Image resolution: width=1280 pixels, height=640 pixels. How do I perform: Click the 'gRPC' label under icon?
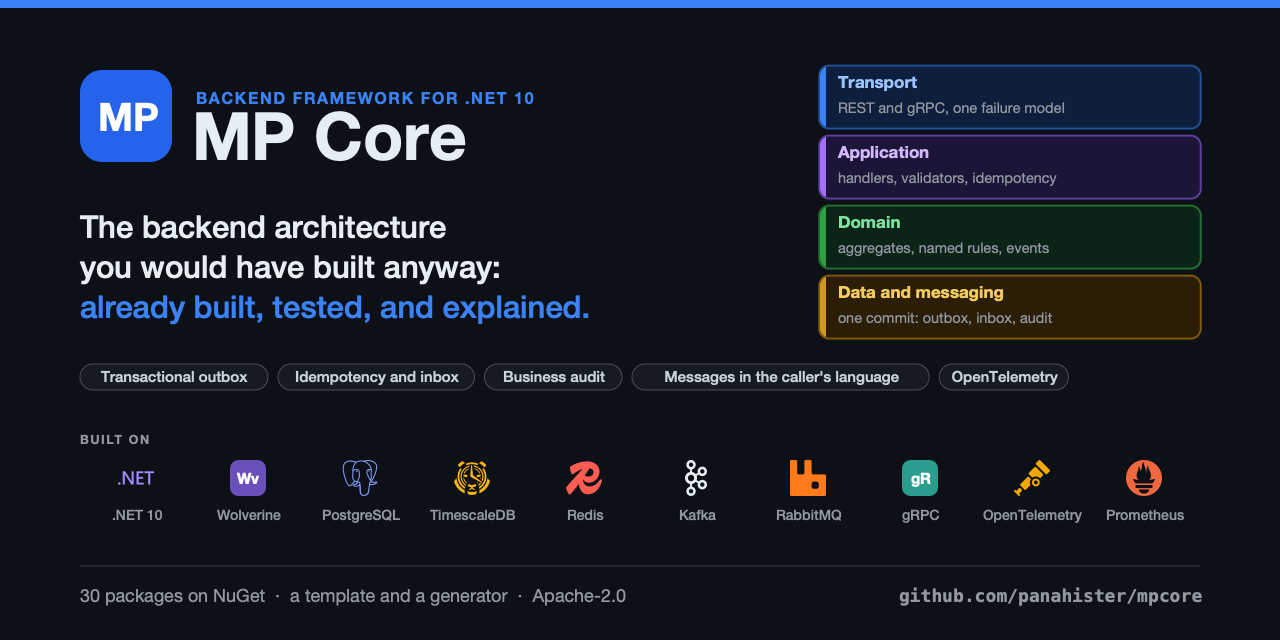click(920, 516)
